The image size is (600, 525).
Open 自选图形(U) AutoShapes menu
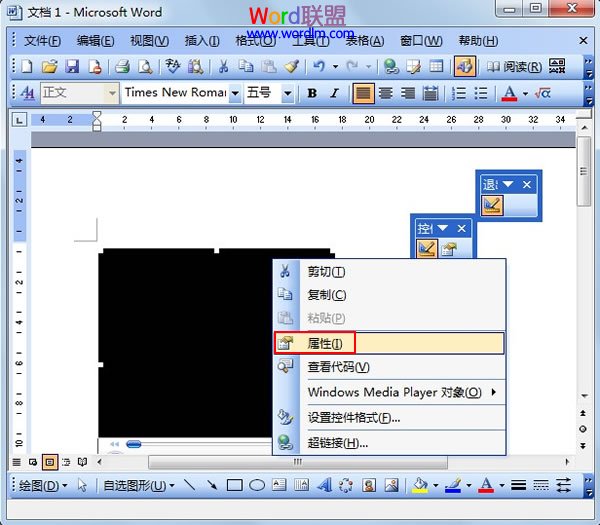click(x=139, y=486)
